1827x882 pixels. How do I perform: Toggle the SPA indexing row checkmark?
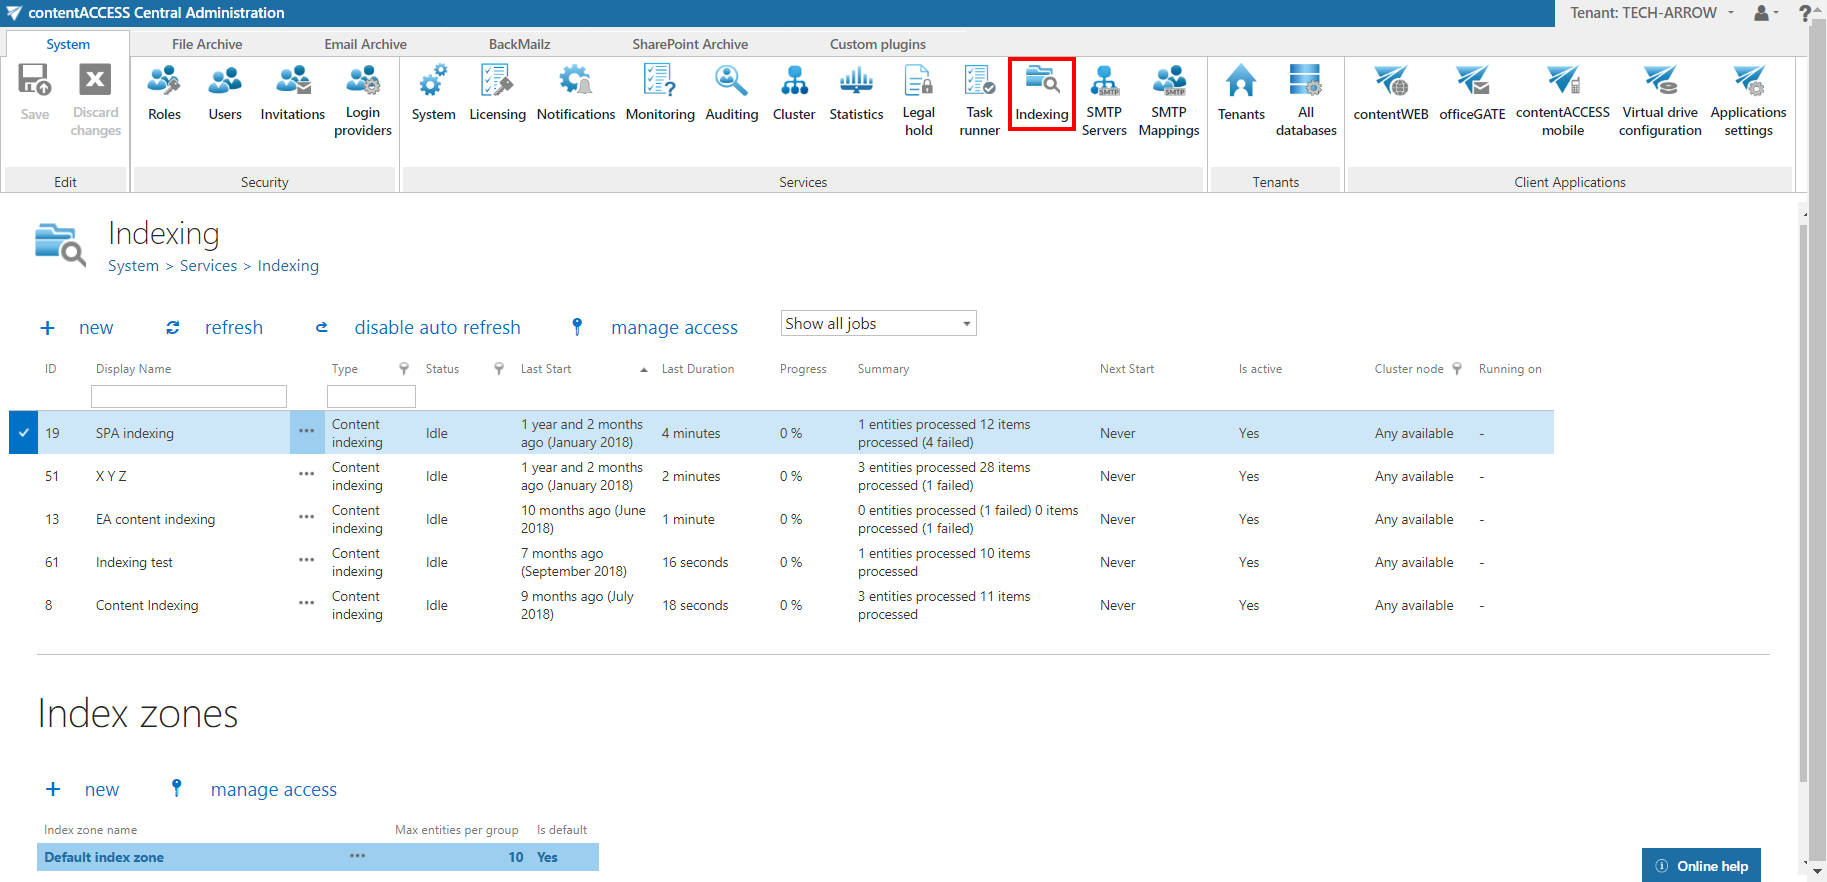coord(23,433)
